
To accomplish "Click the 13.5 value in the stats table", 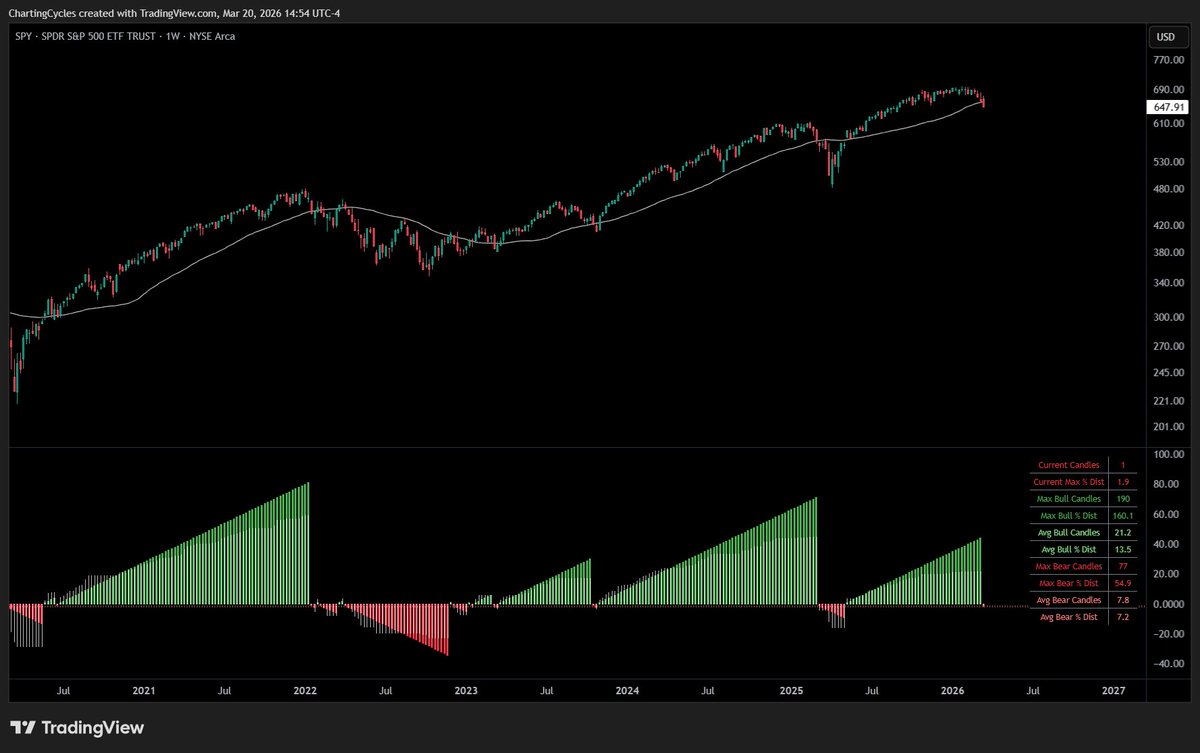I will pyautogui.click(x=1123, y=550).
